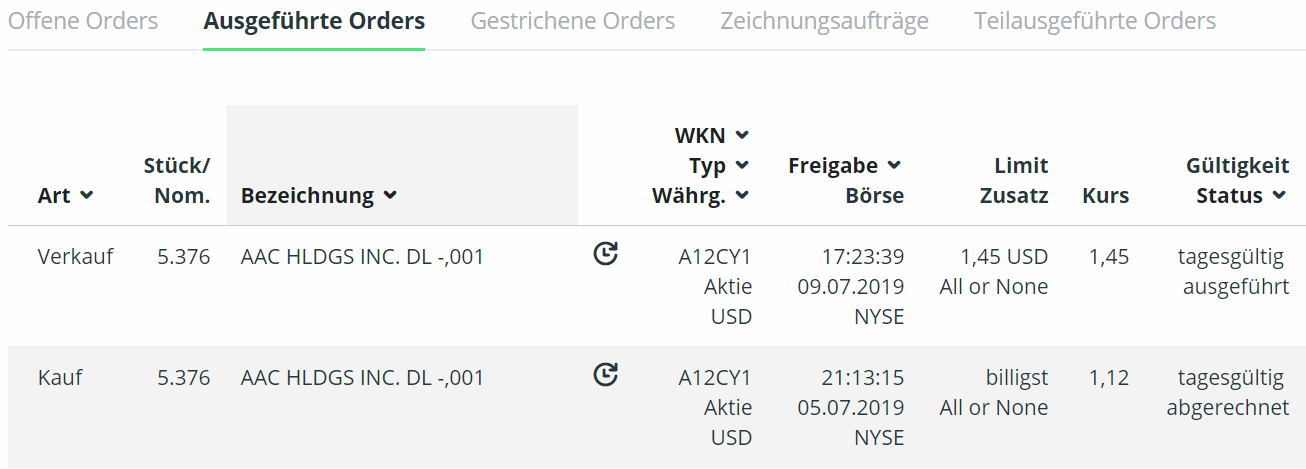Click the abgerechnet status in the Kauf row

1228,408
